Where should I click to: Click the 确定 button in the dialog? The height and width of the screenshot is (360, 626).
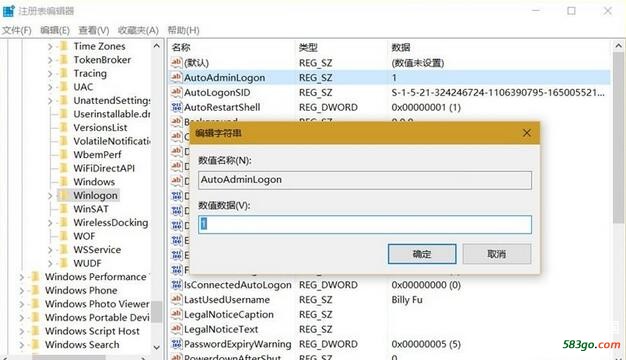click(422, 254)
